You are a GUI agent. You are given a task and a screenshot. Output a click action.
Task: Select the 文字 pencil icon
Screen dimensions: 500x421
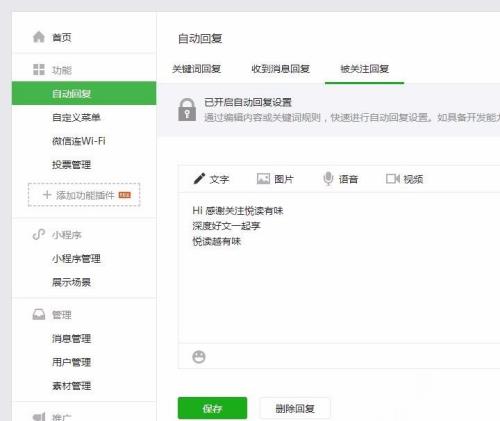pyautogui.click(x=199, y=179)
